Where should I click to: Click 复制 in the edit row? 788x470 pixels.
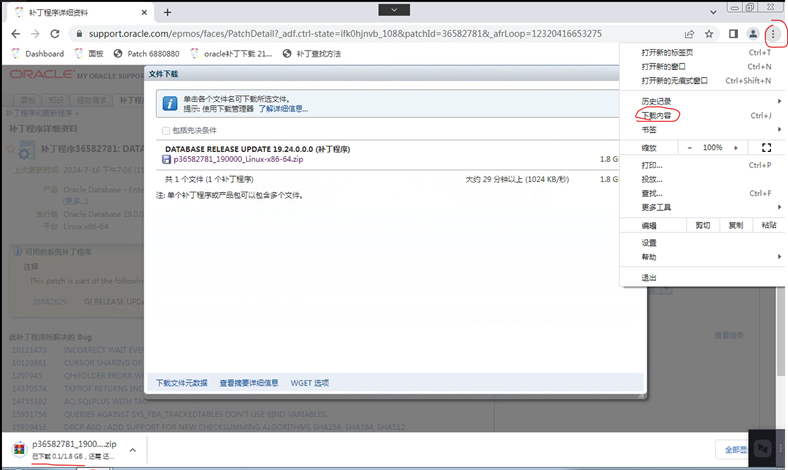tap(736, 225)
